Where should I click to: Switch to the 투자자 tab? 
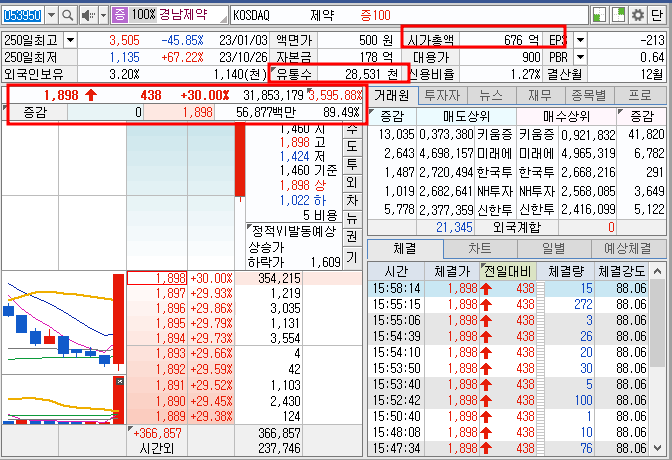point(442,95)
